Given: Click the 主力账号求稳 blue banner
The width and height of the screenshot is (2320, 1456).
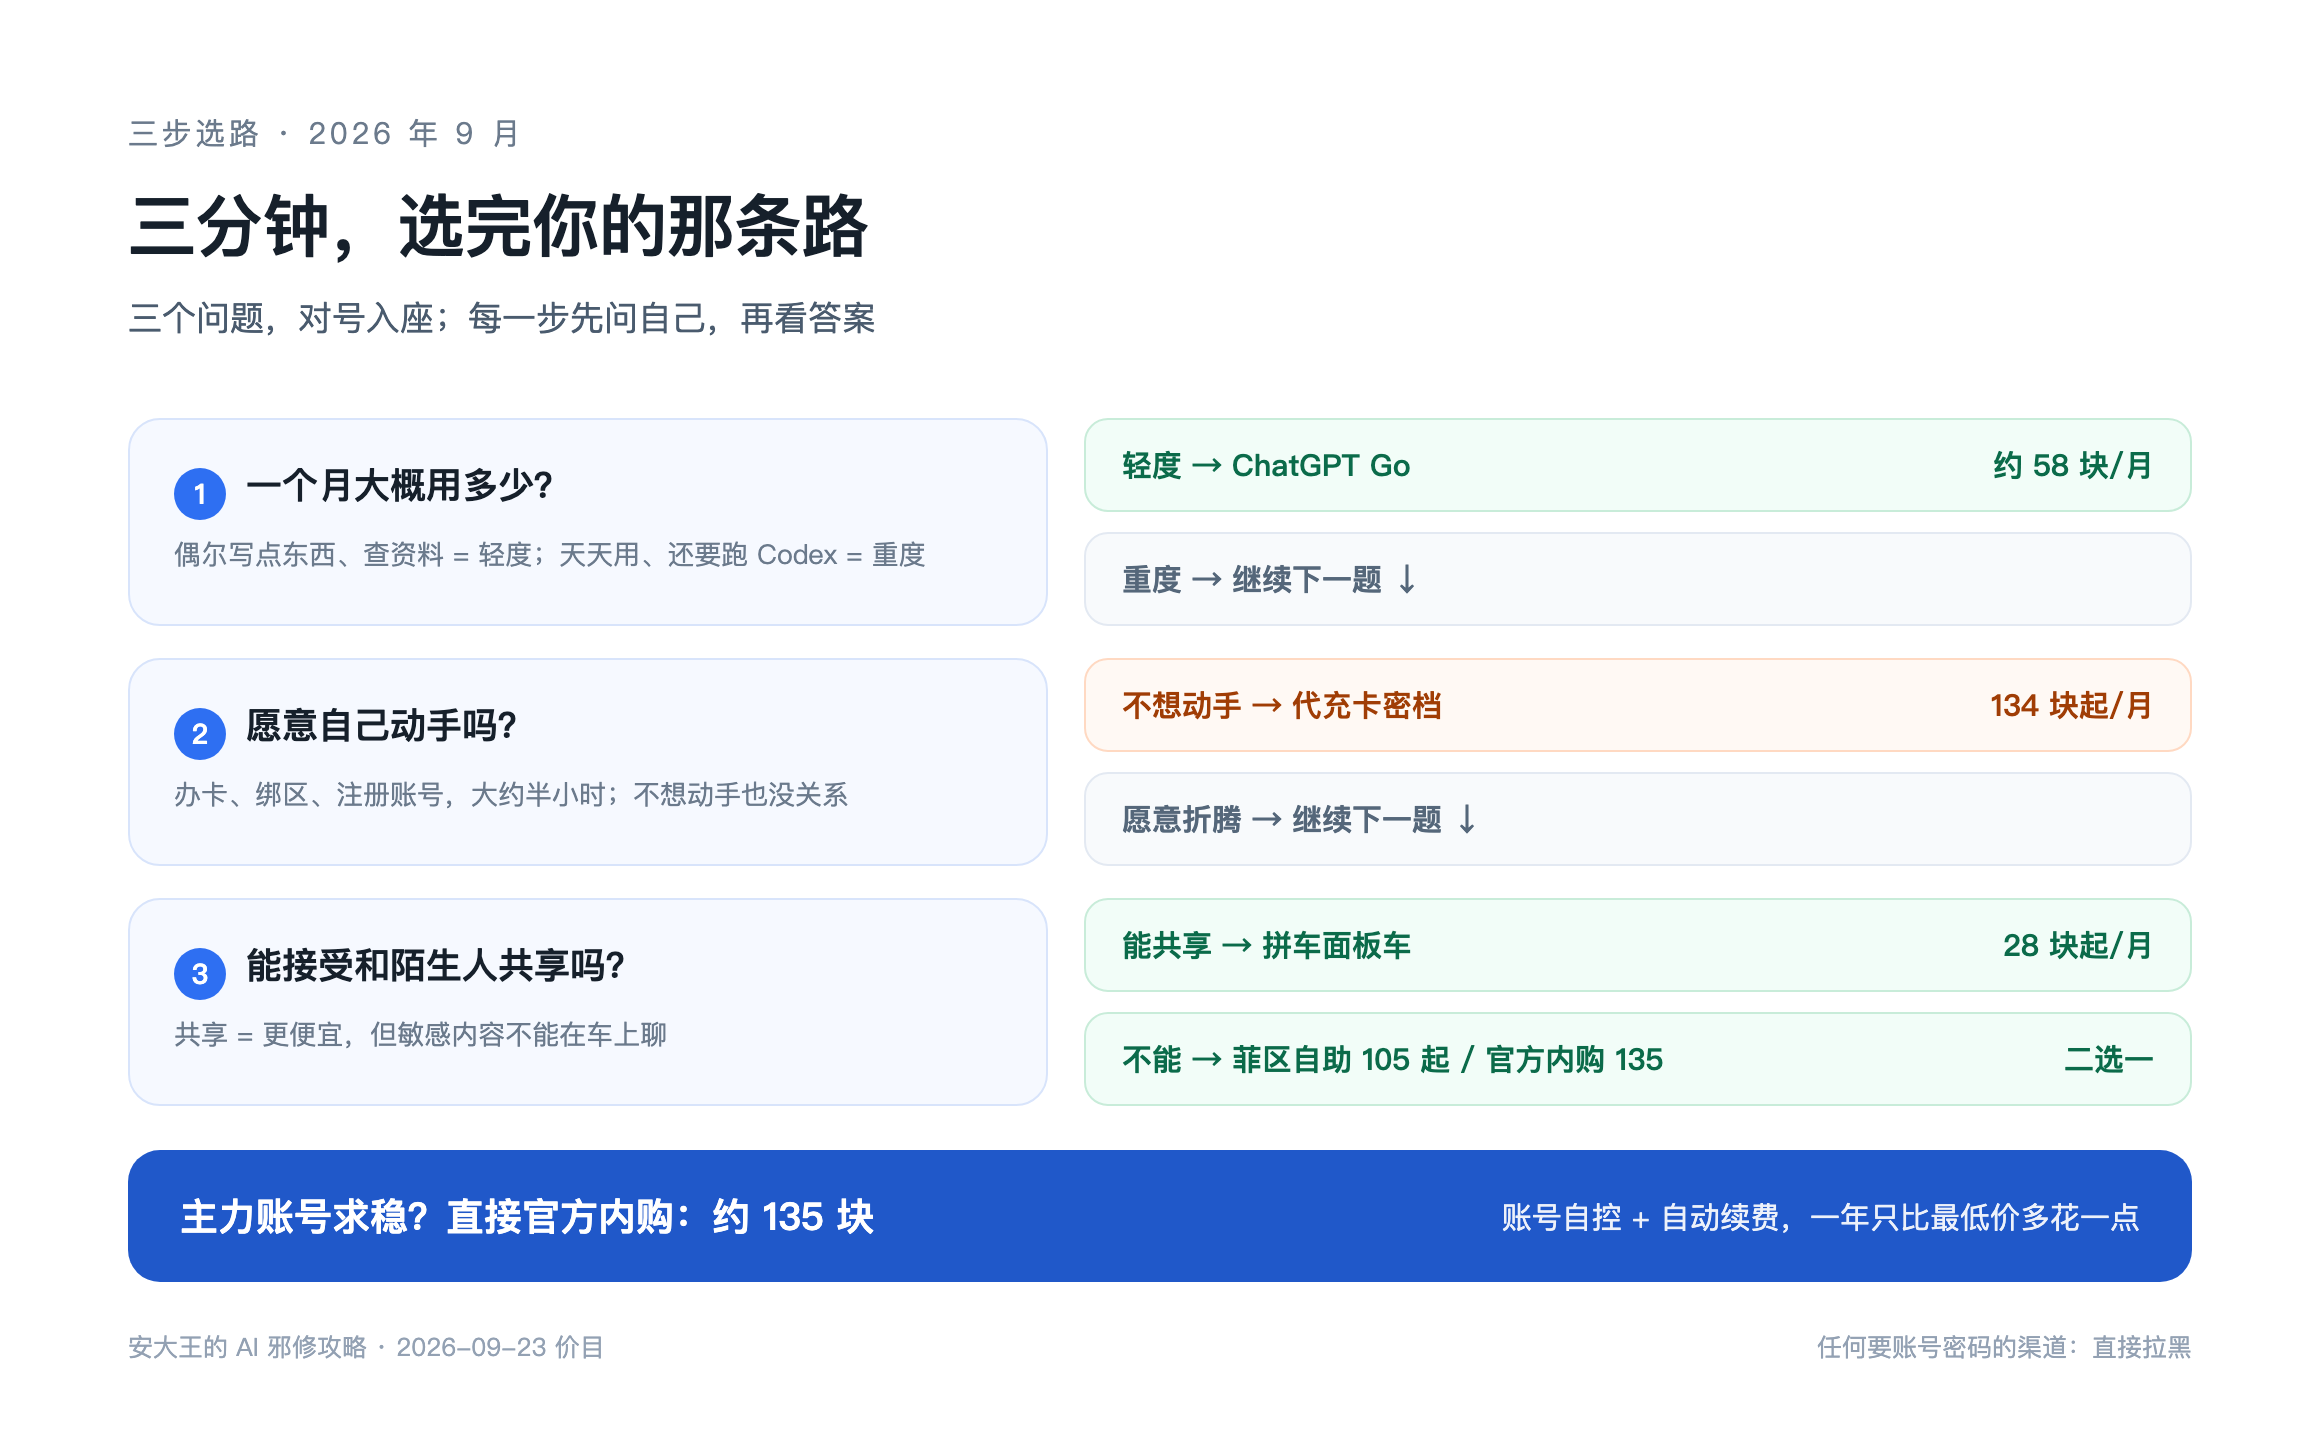Looking at the screenshot, I should (1160, 1216).
